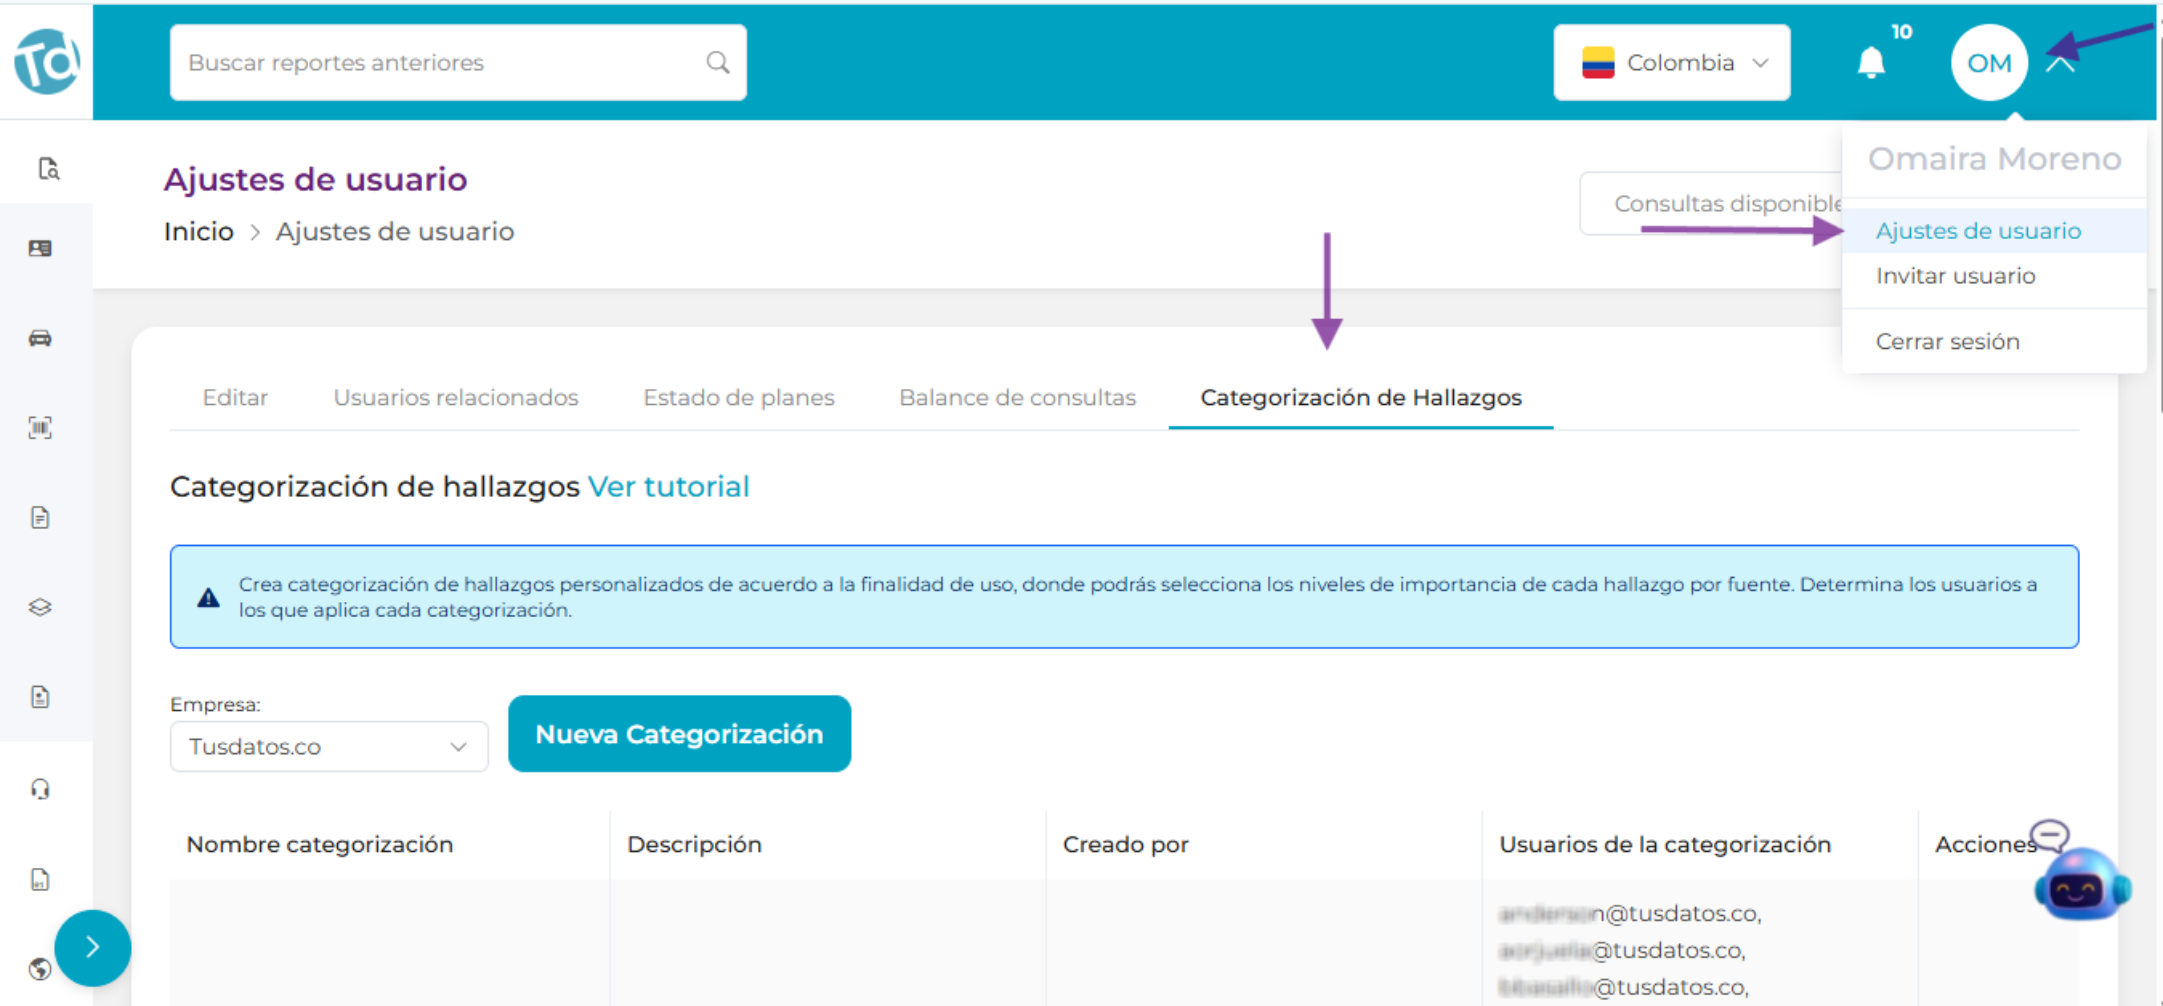Screen dimensions: 2163x1006
Task: Open the Colombia country dropdown
Action: point(1671,62)
